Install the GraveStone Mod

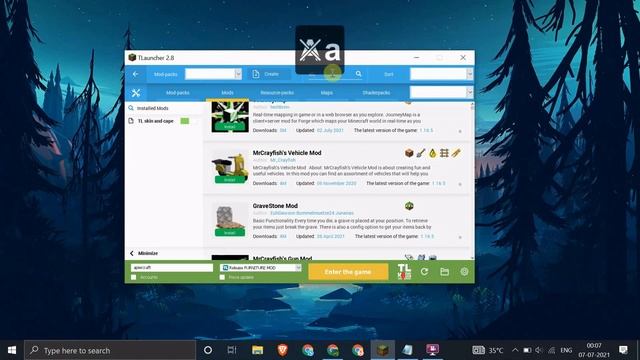pyautogui.click(x=230, y=233)
